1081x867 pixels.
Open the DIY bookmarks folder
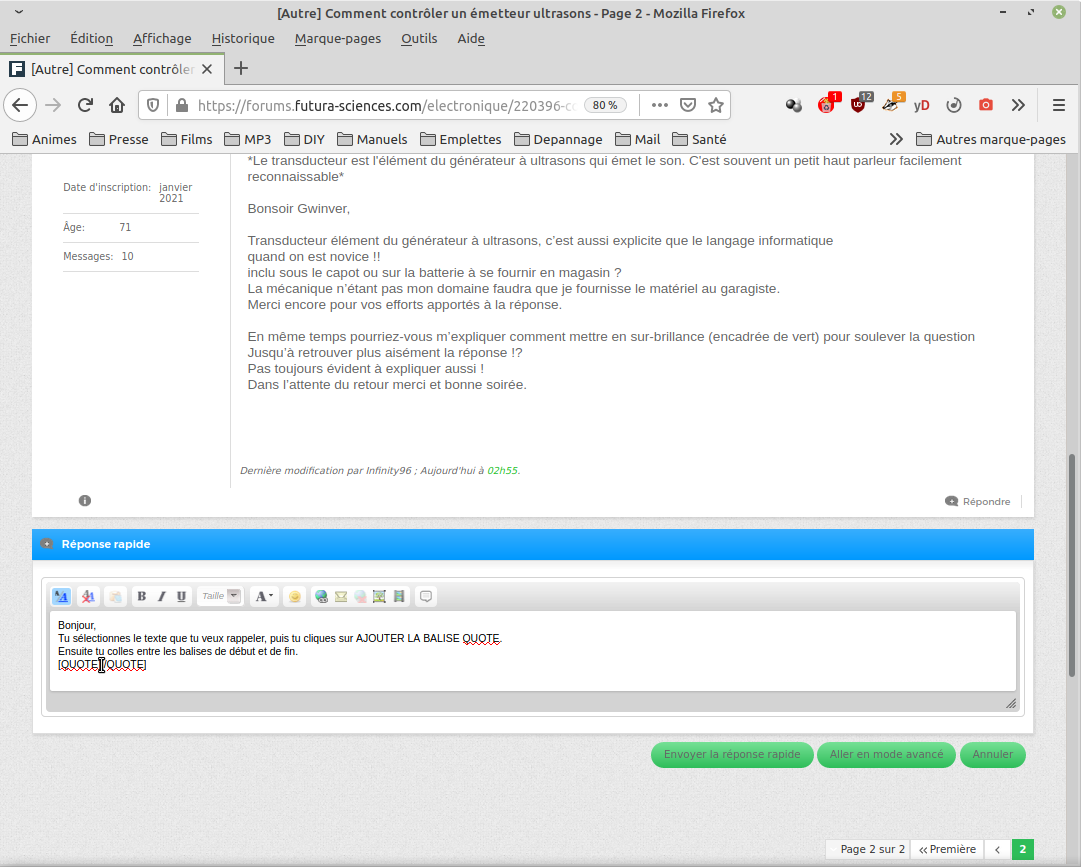[305, 139]
